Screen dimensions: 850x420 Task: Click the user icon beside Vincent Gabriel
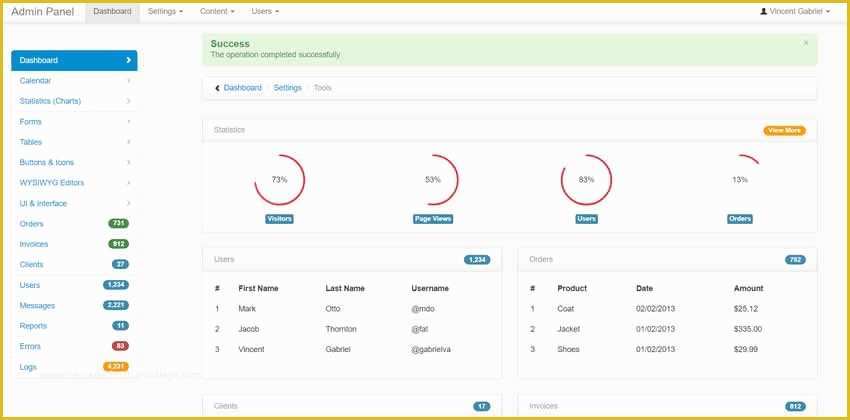coord(763,11)
